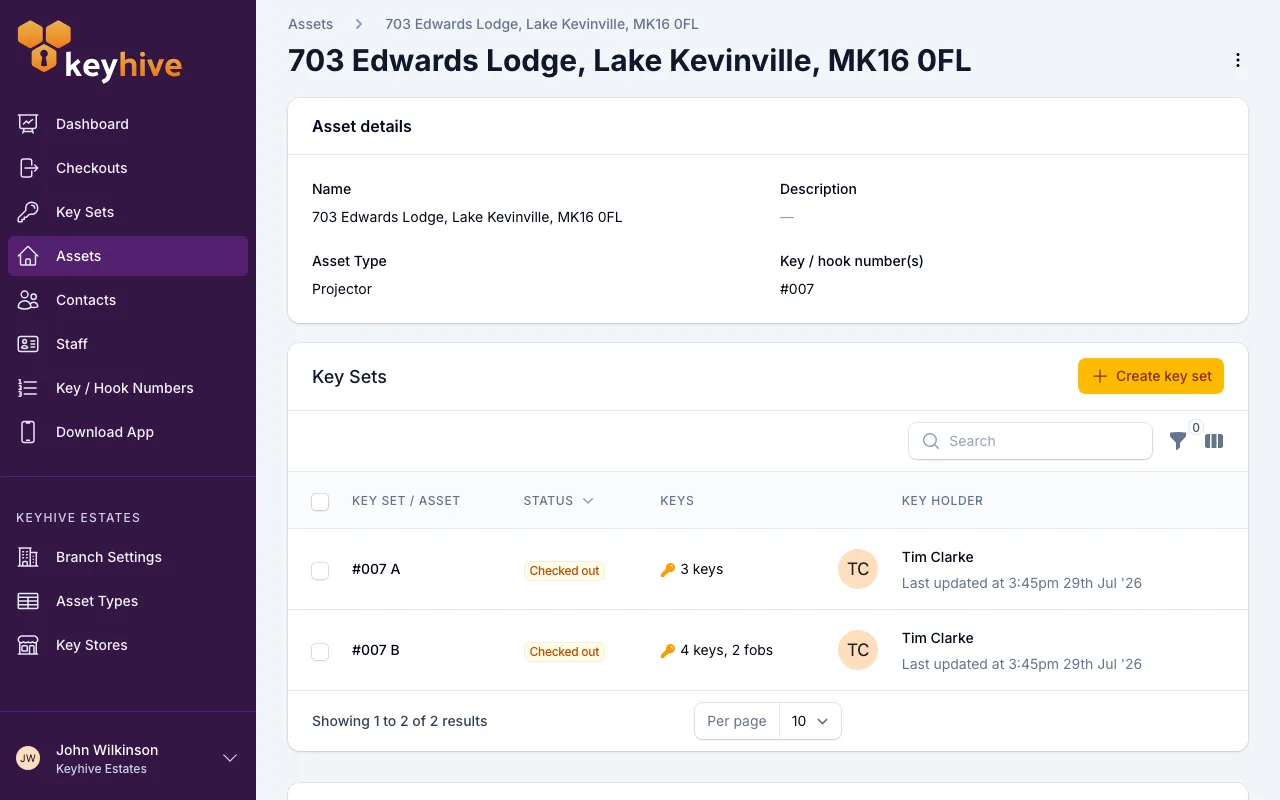1280x800 pixels.
Task: Click filter count badge 0
Action: (x=1196, y=428)
